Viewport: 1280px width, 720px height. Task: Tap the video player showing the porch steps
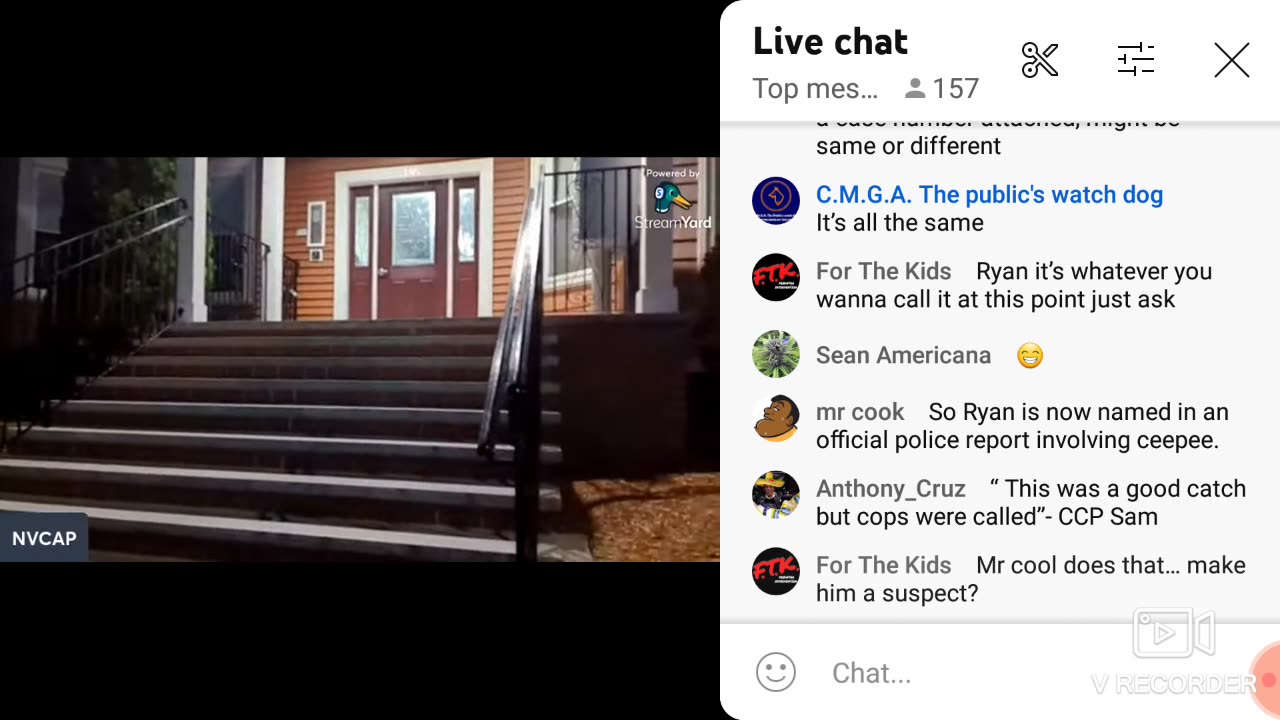click(360, 359)
